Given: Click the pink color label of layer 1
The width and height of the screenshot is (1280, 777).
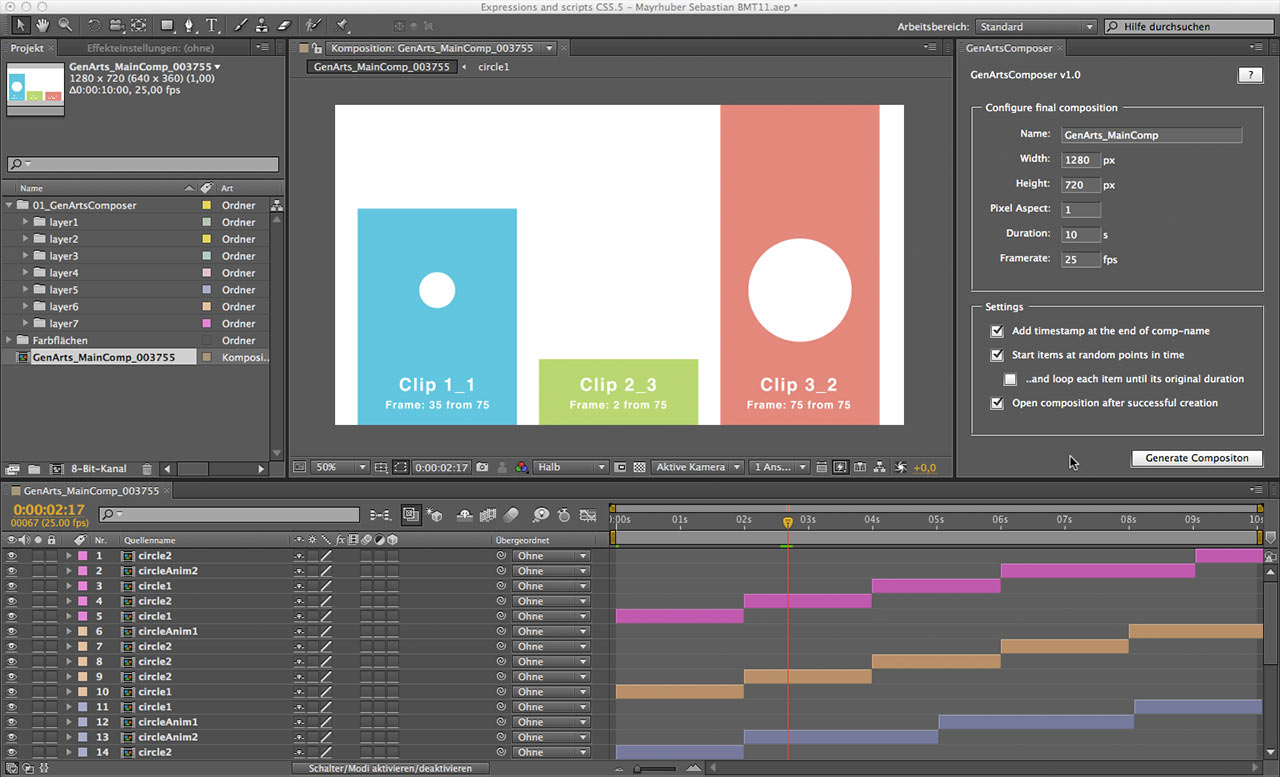Looking at the screenshot, I should pyautogui.click(x=83, y=556).
